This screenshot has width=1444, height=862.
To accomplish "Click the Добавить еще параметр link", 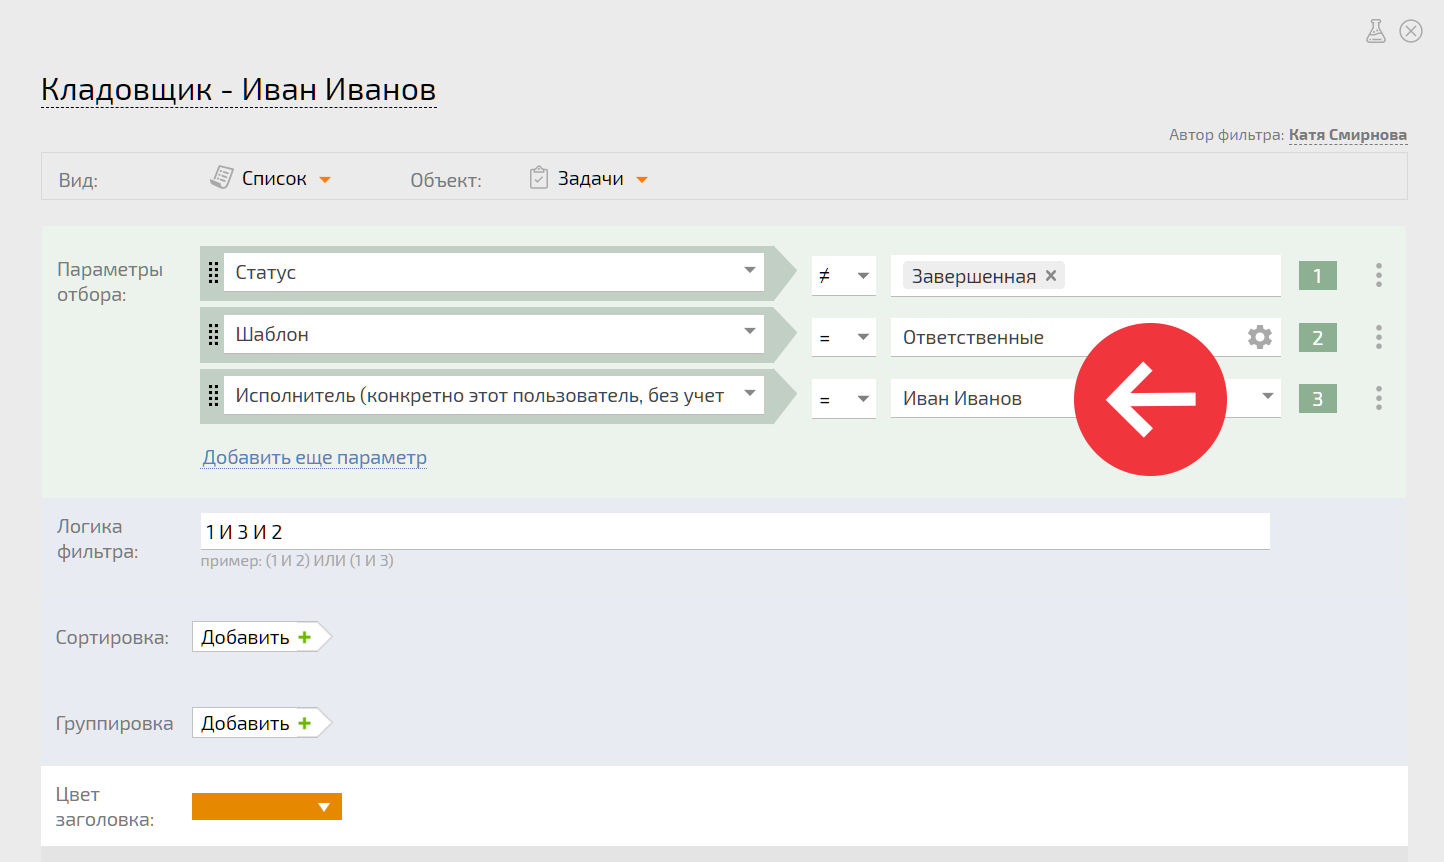I will [x=315, y=457].
